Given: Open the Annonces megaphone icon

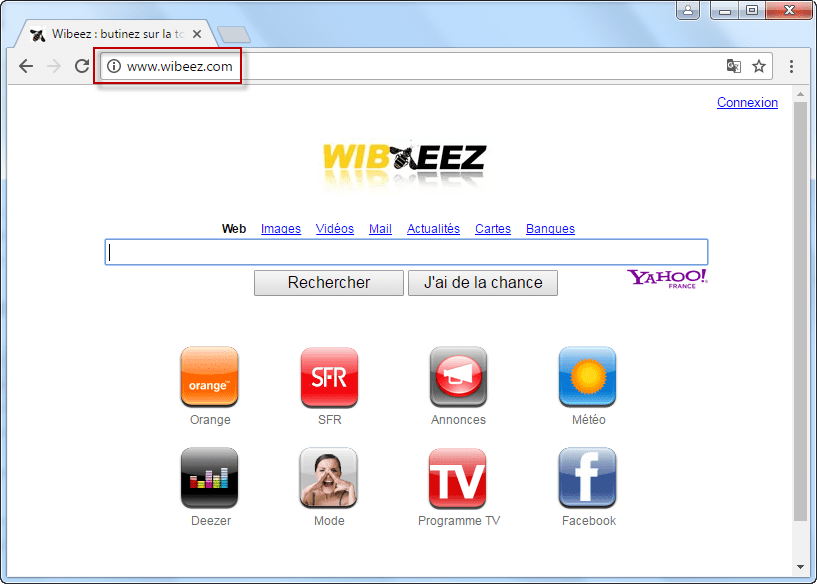Looking at the screenshot, I should click(458, 377).
